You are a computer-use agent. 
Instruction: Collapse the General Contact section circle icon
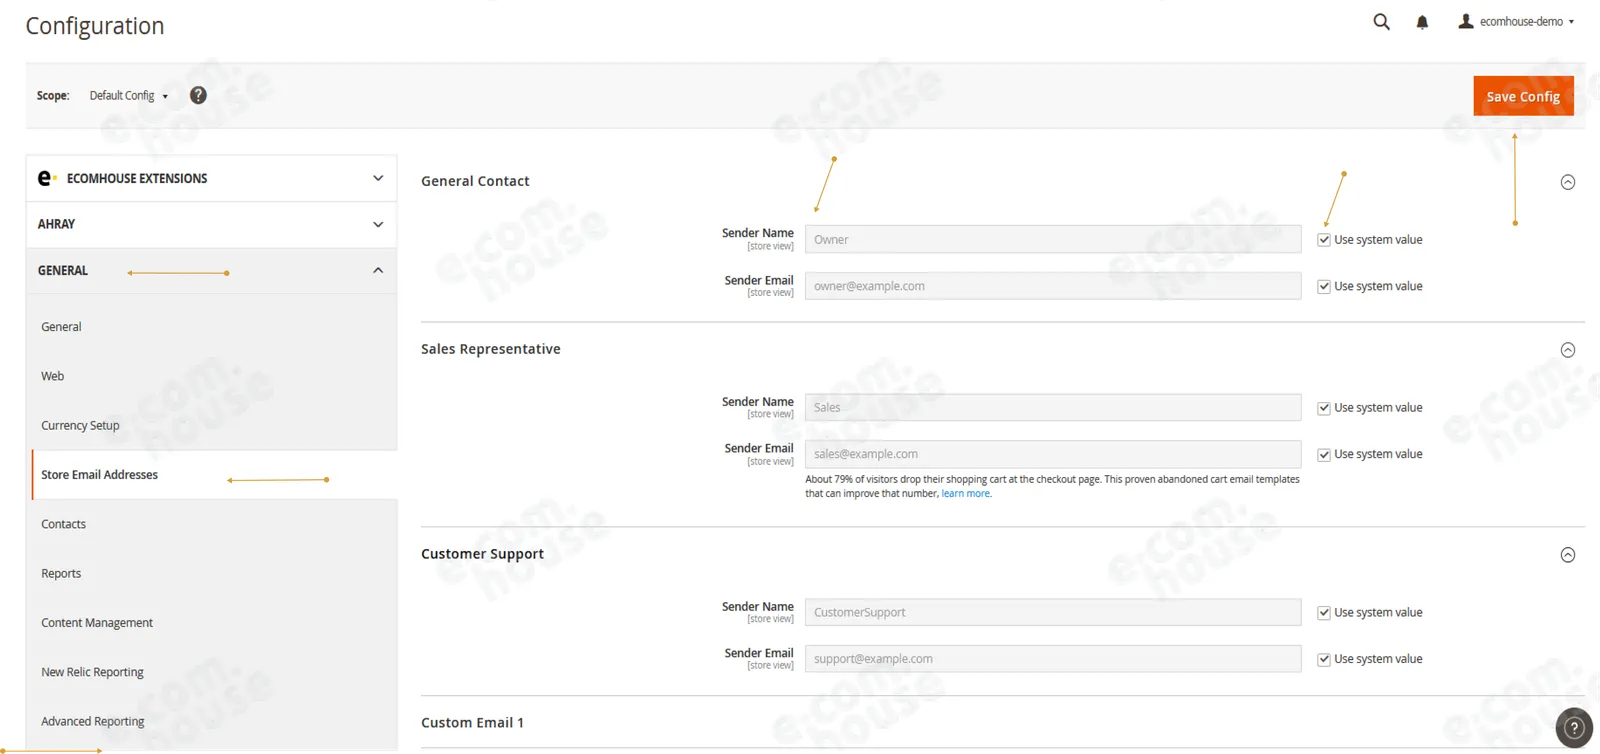1567,182
